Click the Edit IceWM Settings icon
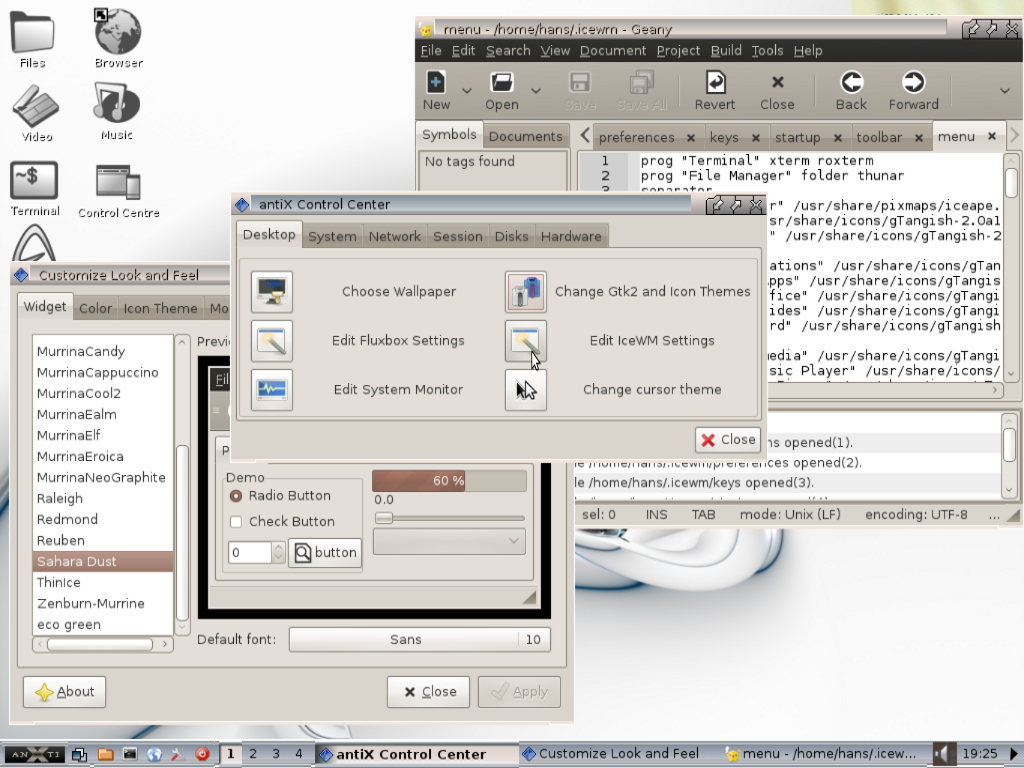The image size is (1024, 768). 526,340
